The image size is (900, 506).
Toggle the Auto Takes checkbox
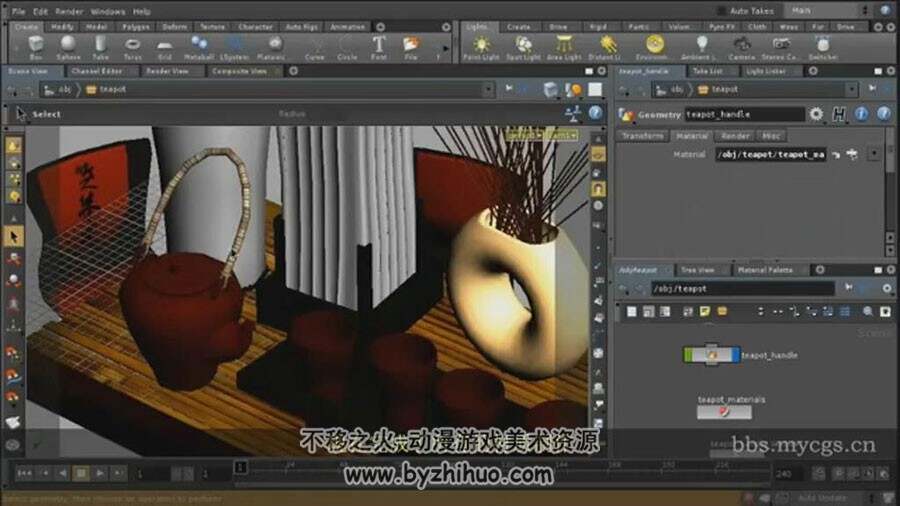(x=722, y=11)
